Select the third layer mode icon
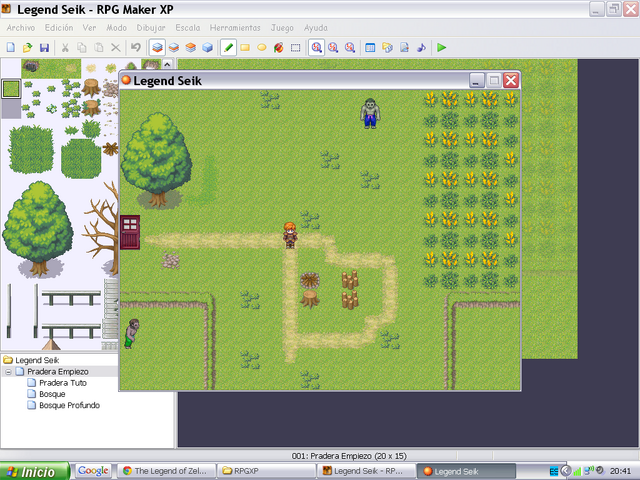This screenshot has height=480, width=640. 191,48
